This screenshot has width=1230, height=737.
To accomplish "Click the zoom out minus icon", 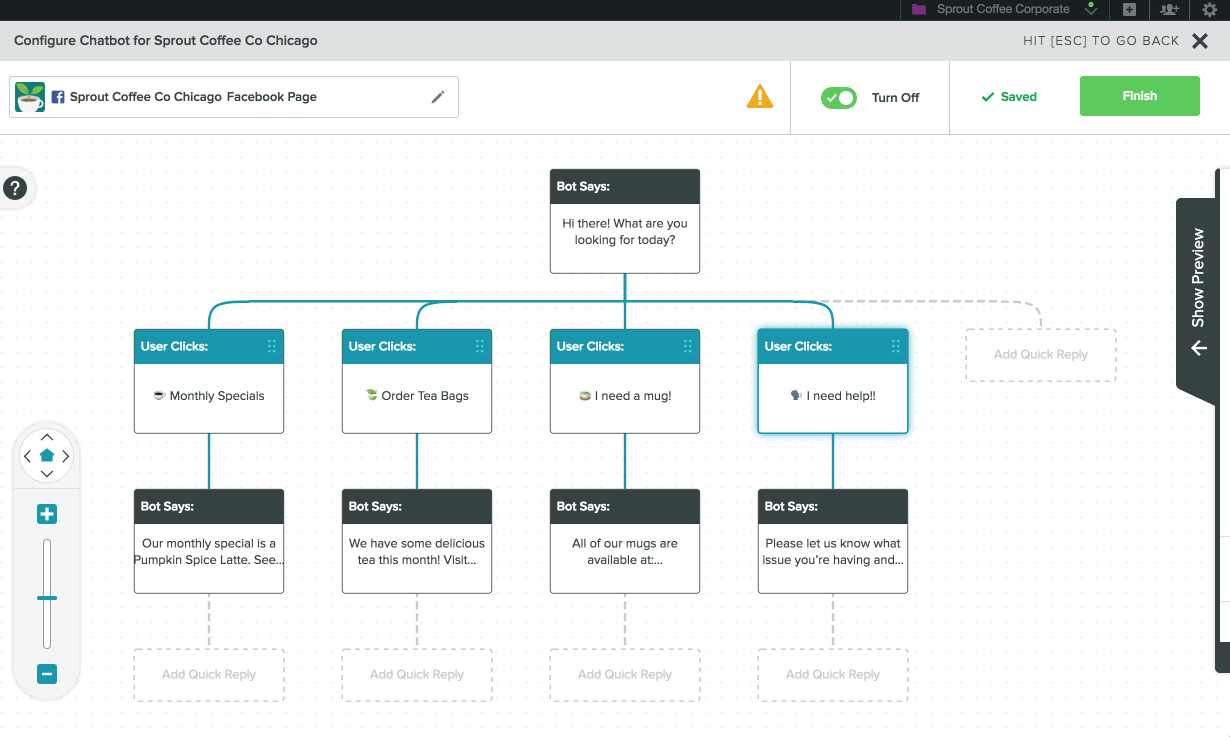I will (x=47, y=674).
